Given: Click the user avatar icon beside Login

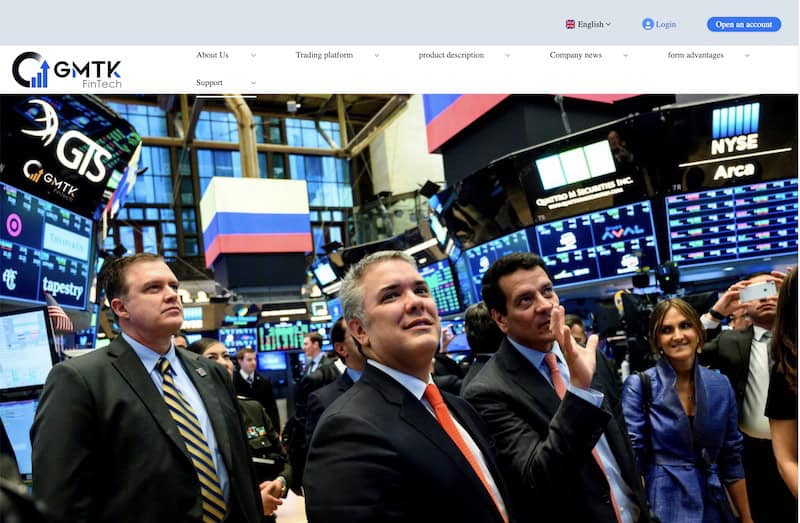Looking at the screenshot, I should 648,24.
